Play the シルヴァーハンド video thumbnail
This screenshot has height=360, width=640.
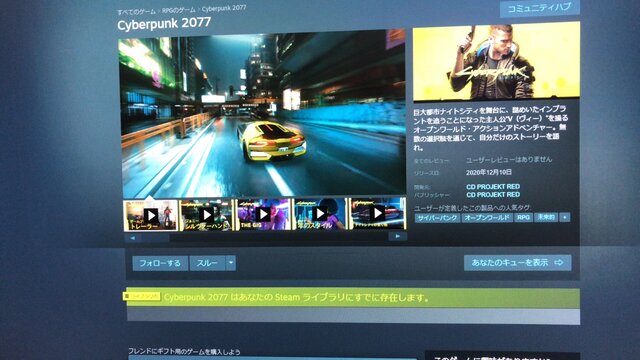coord(207,214)
